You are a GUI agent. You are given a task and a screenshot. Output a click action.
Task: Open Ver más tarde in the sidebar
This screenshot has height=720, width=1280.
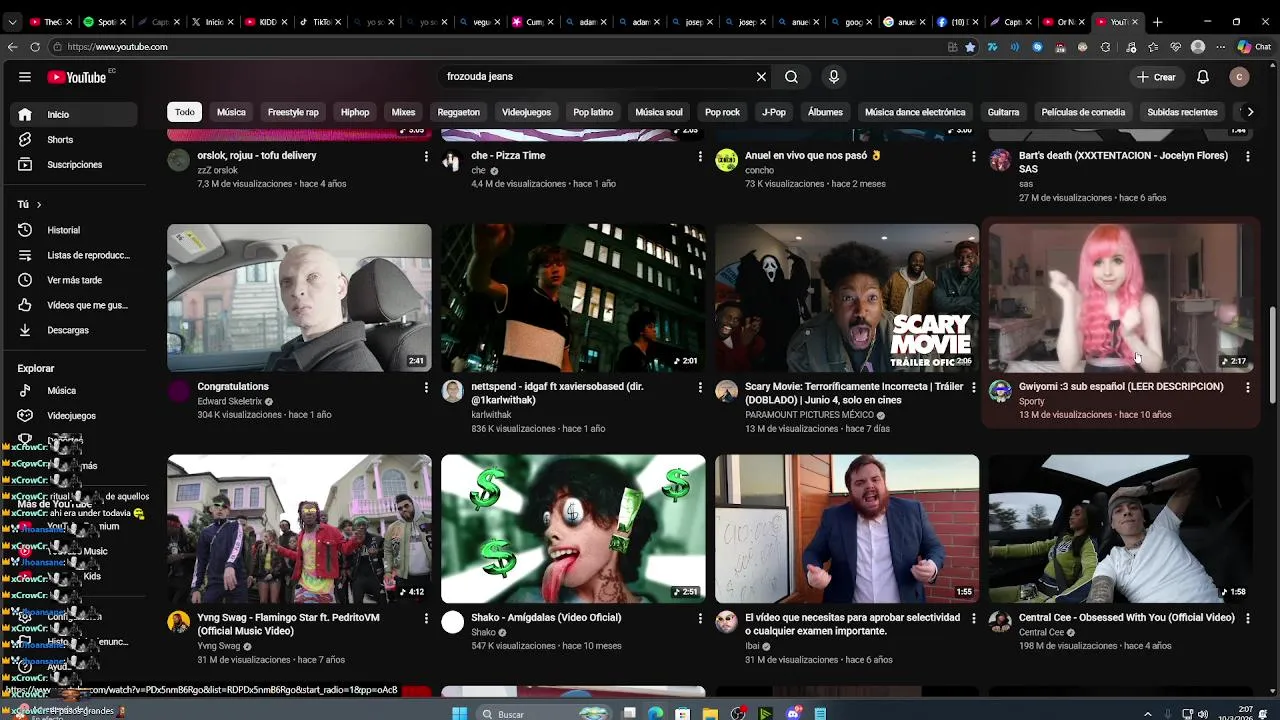click(x=72, y=280)
